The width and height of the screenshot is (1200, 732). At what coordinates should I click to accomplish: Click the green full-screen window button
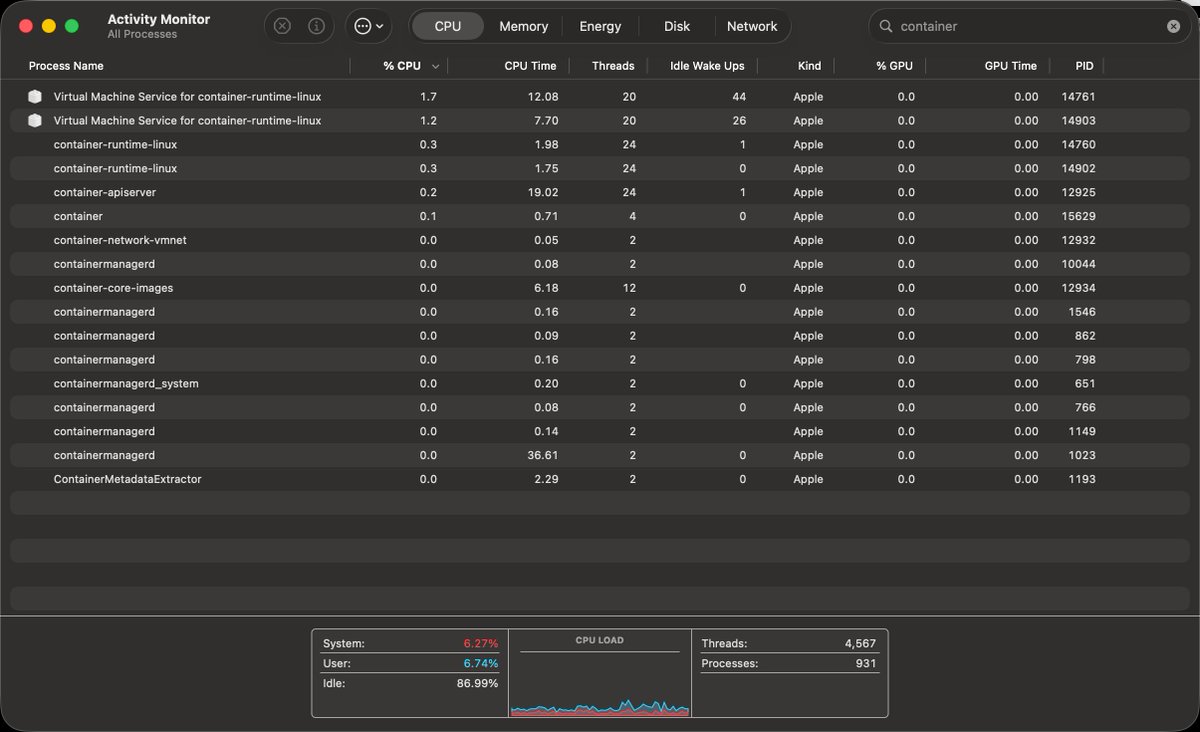pos(72,26)
